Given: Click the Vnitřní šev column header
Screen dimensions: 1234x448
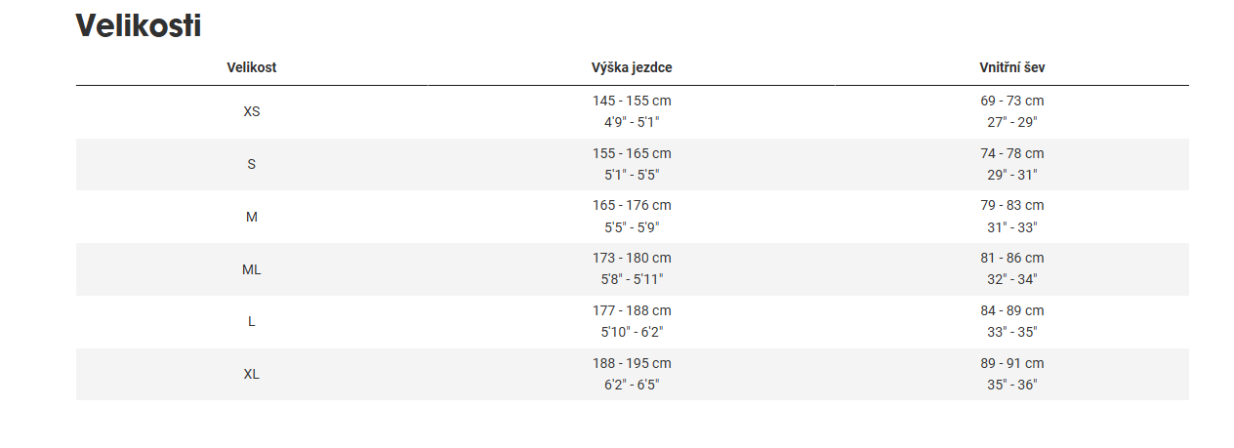Looking at the screenshot, I should pos(1012,68).
